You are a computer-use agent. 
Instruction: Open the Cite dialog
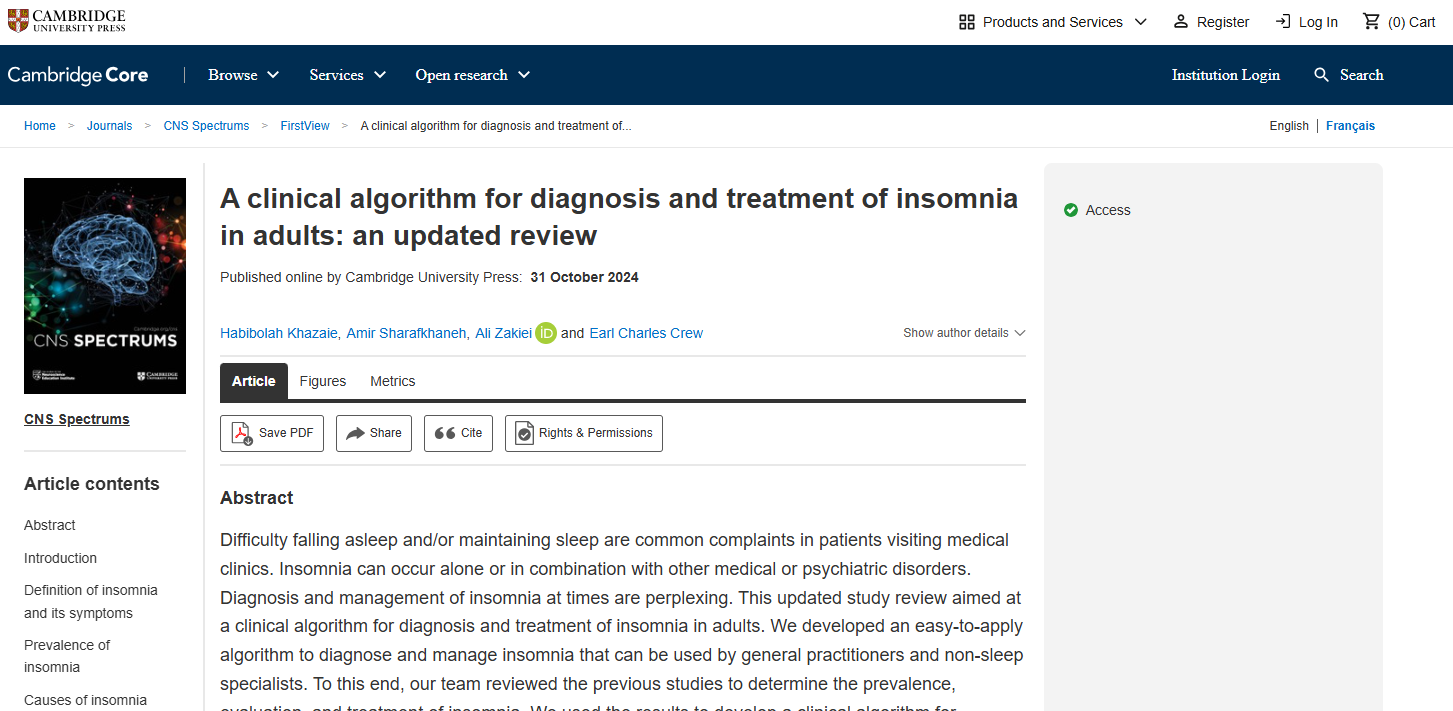(458, 433)
